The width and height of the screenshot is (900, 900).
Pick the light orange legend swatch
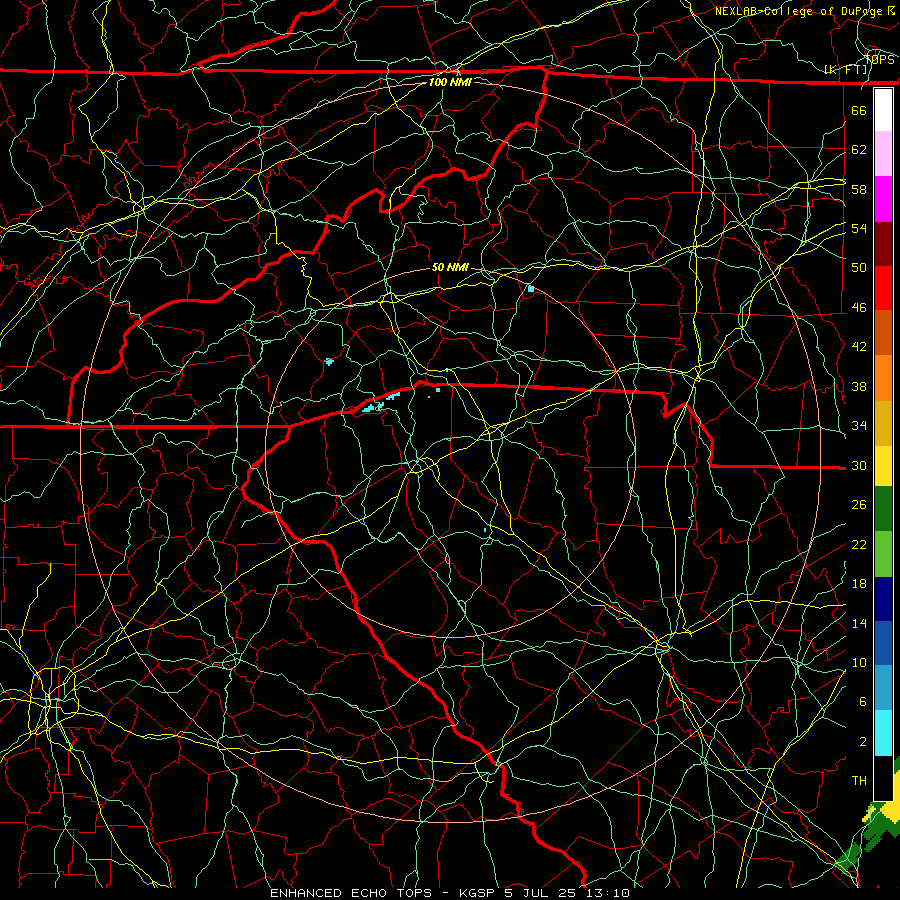tap(883, 378)
